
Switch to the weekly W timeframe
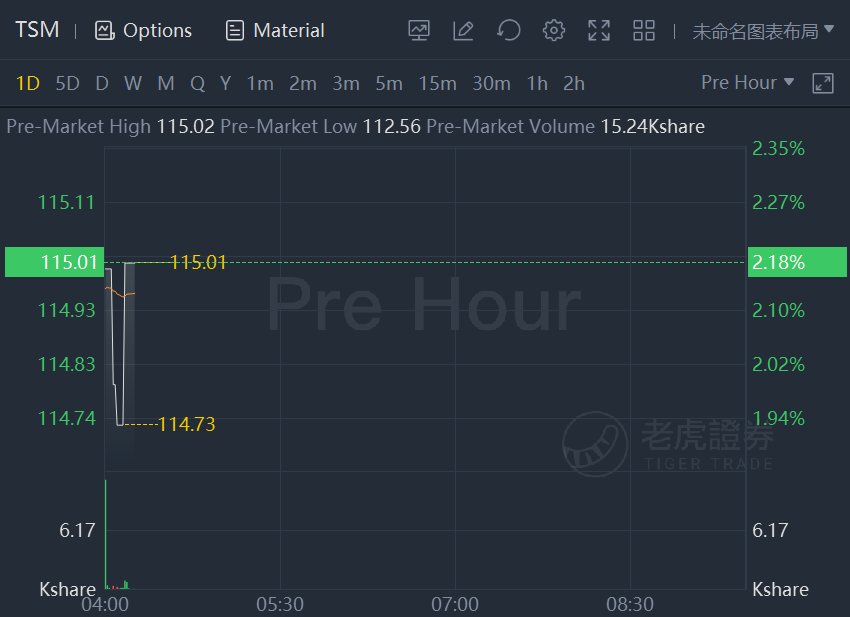(x=133, y=83)
